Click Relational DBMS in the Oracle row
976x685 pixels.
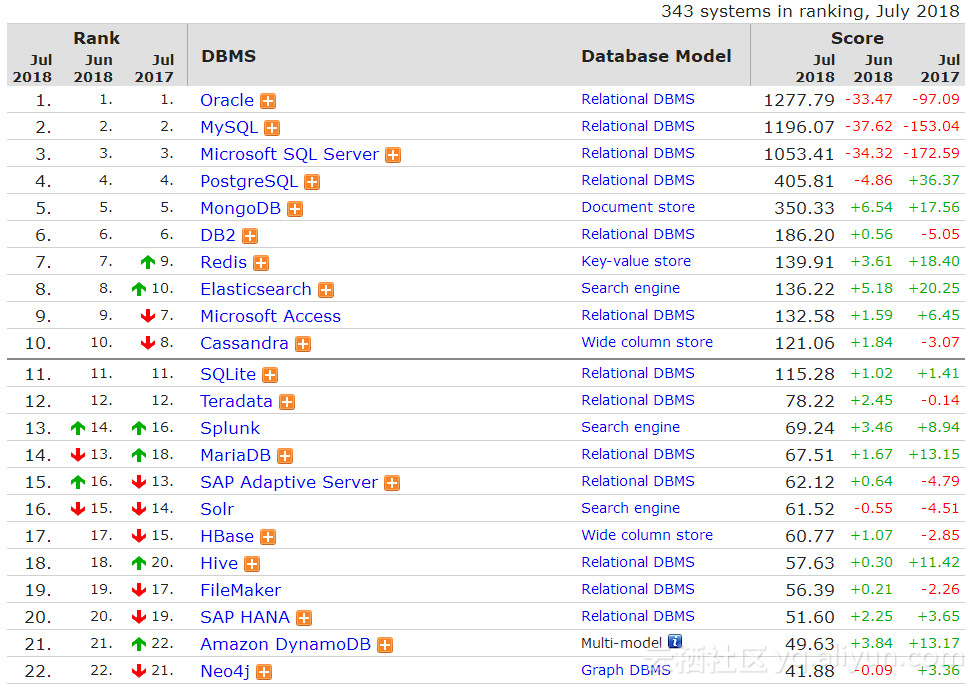(x=638, y=100)
